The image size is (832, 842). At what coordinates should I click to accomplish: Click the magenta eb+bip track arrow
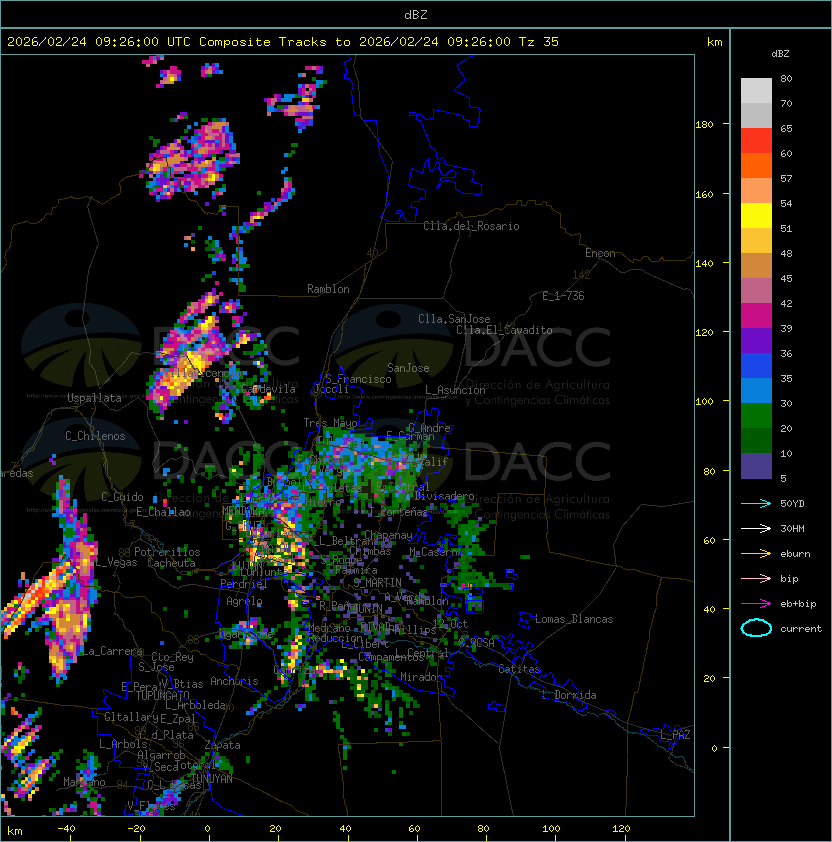pyautogui.click(x=756, y=604)
